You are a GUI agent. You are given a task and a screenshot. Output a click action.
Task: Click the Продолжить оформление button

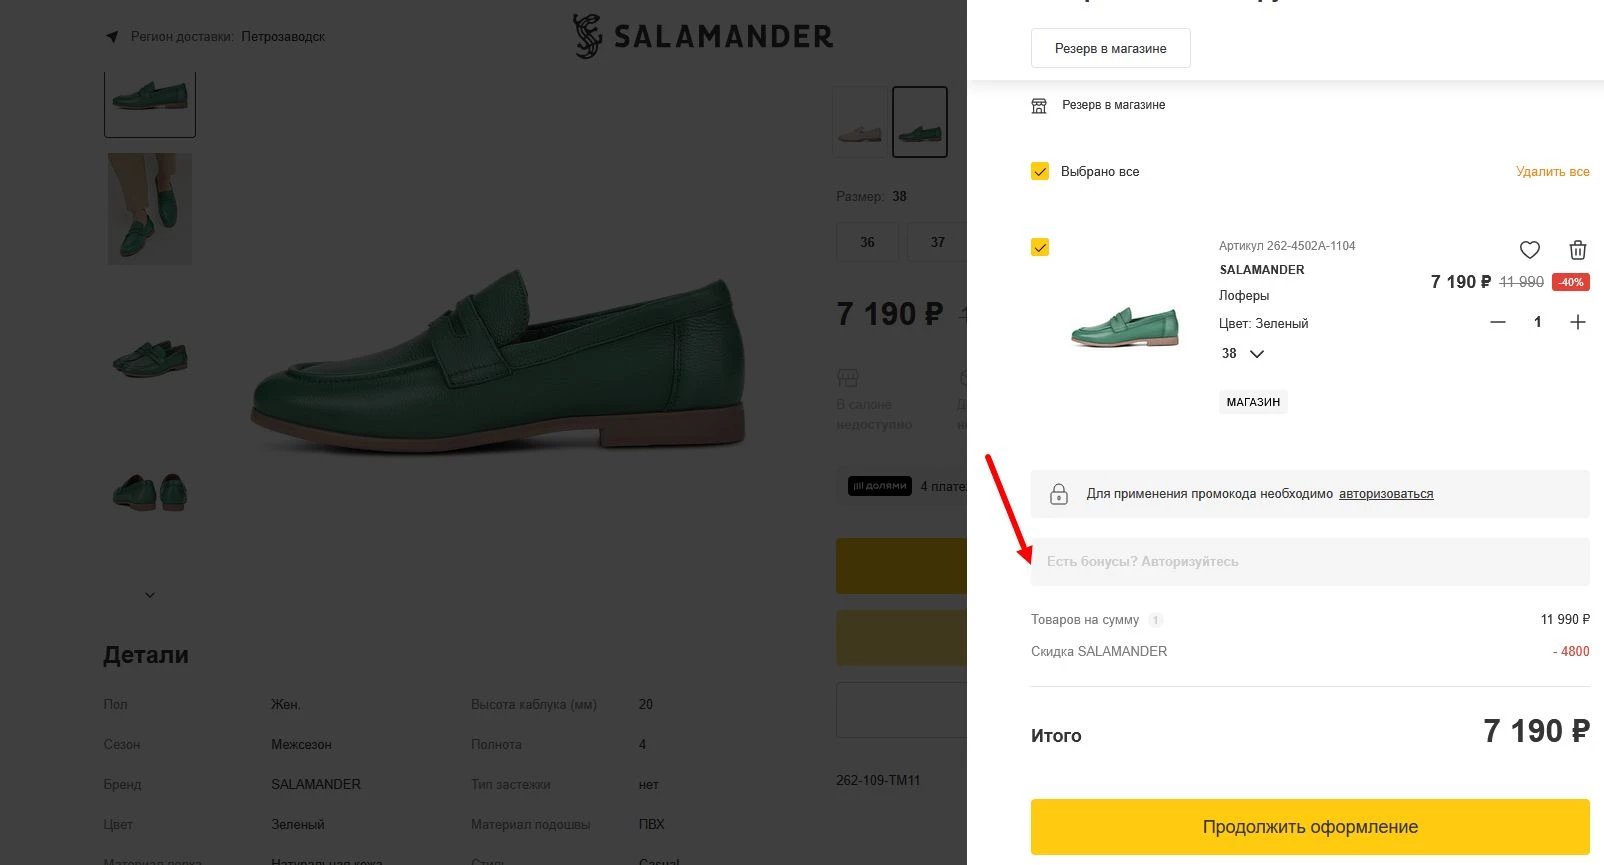click(x=1309, y=826)
